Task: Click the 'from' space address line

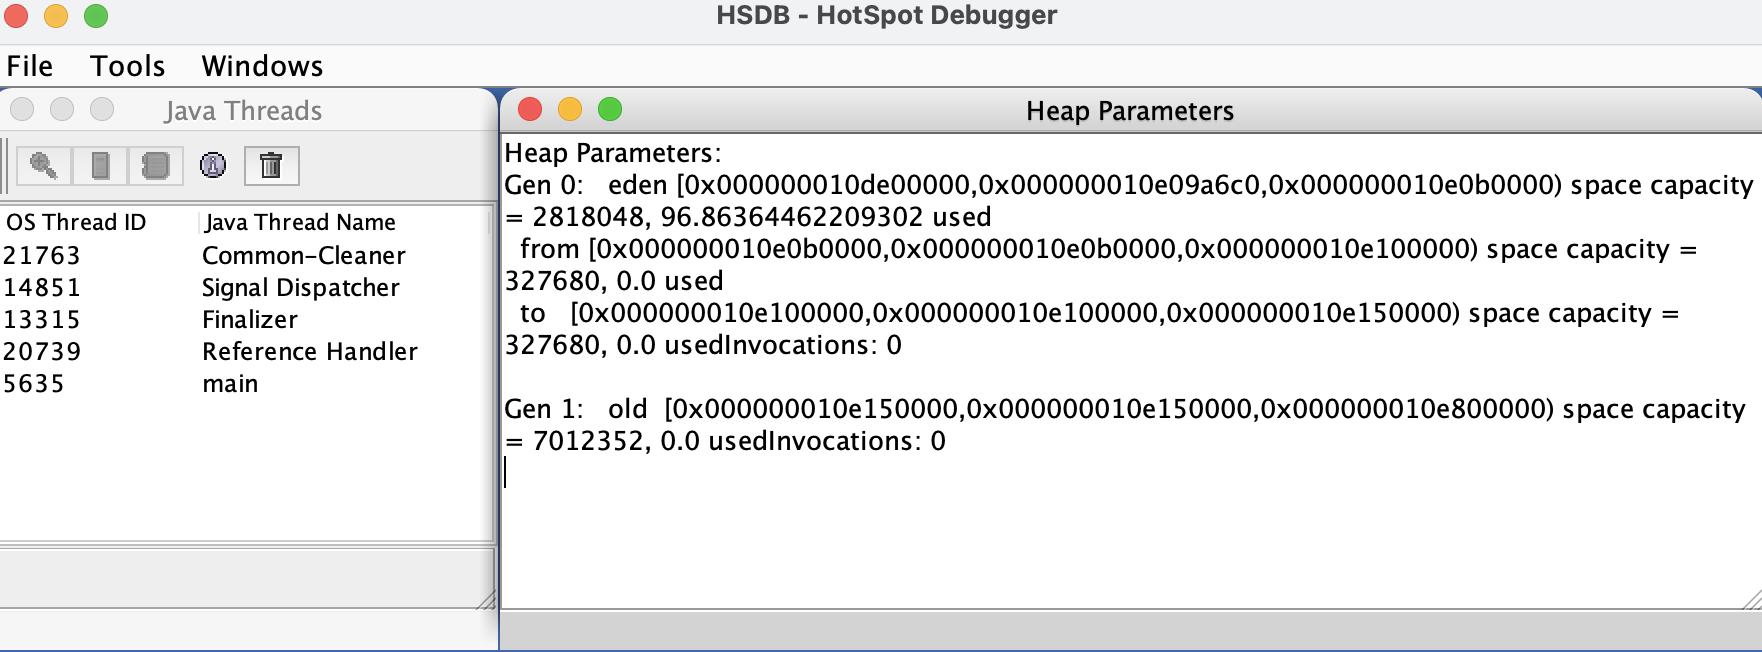Action: coord(1108,249)
